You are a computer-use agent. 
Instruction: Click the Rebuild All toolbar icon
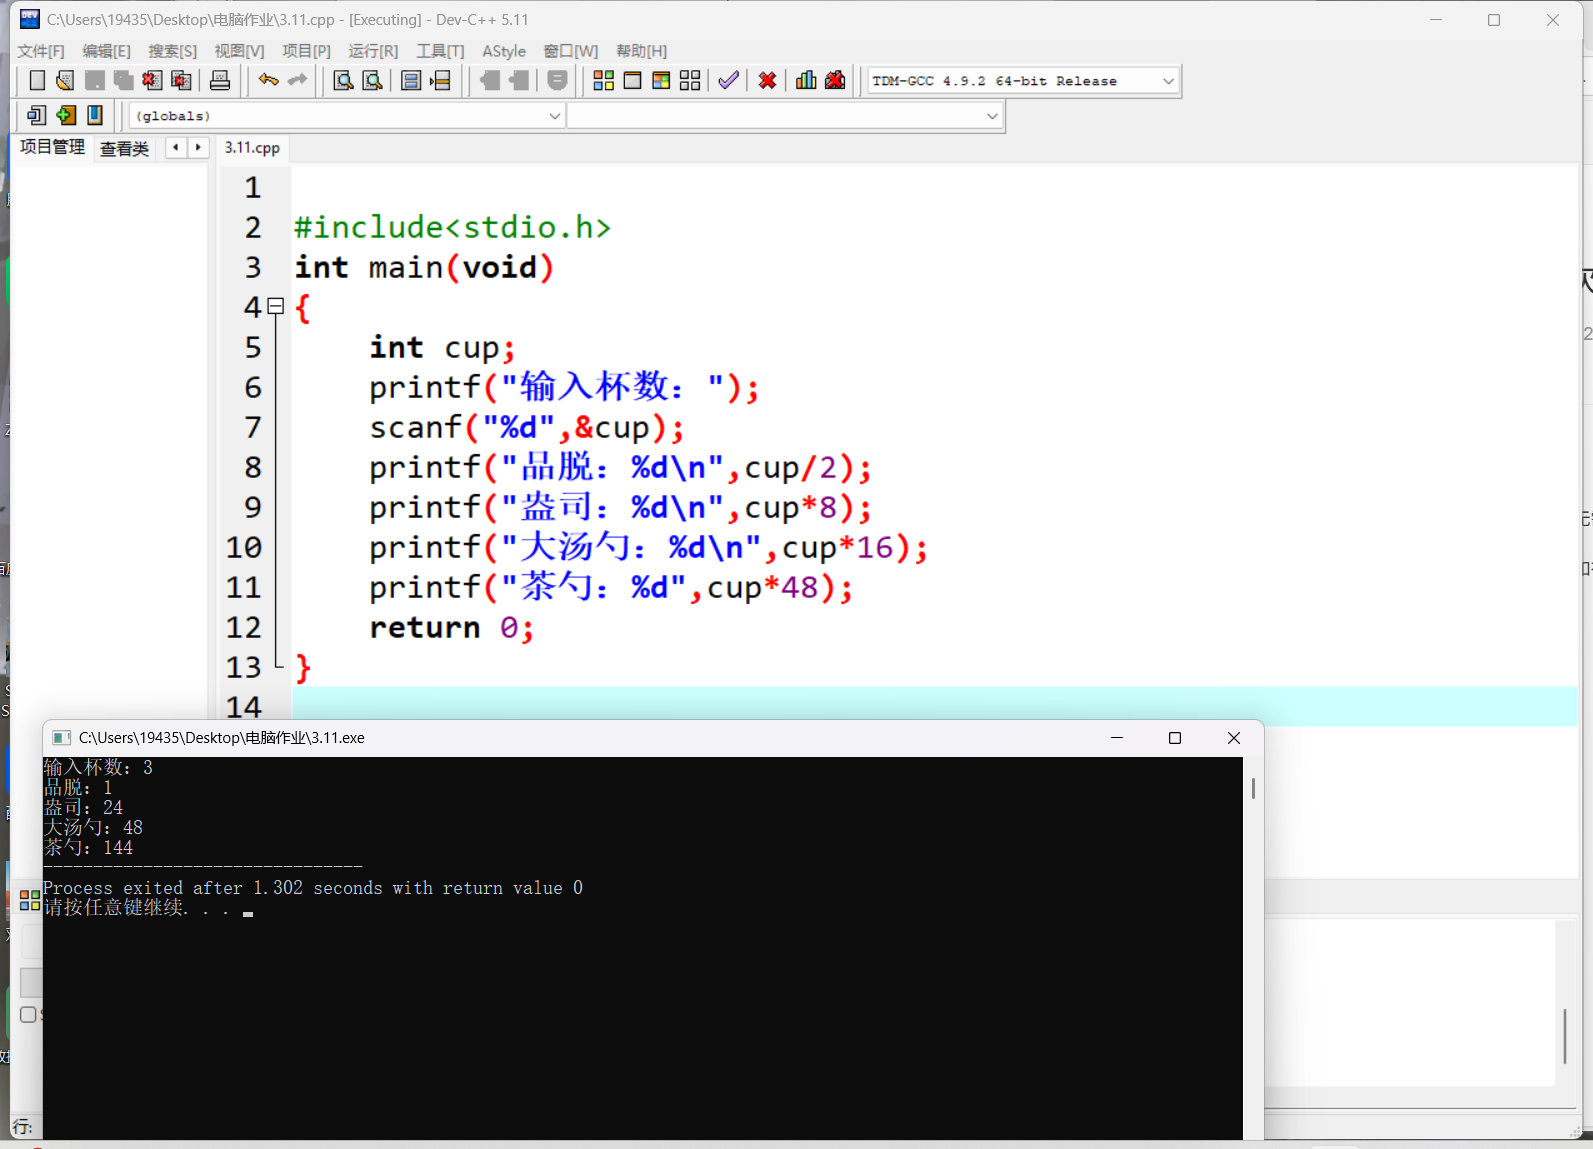[690, 81]
